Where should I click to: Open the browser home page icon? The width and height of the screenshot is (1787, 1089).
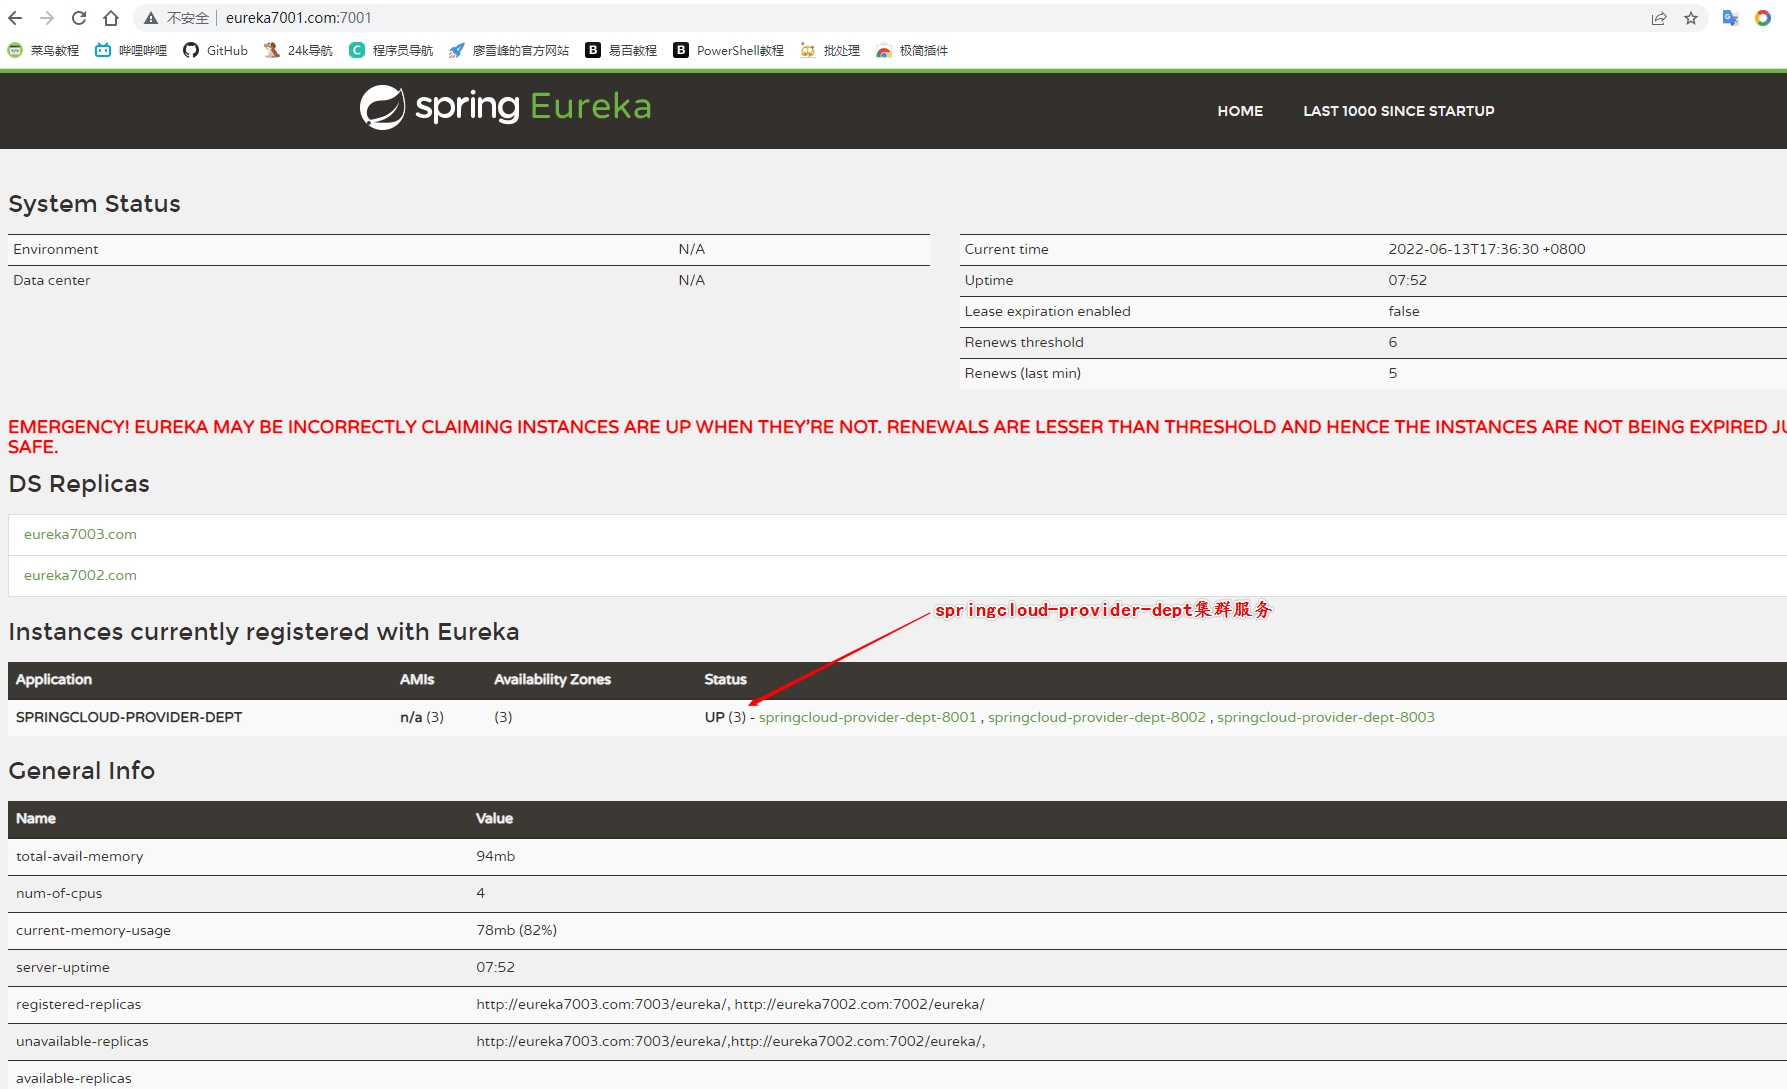click(111, 18)
